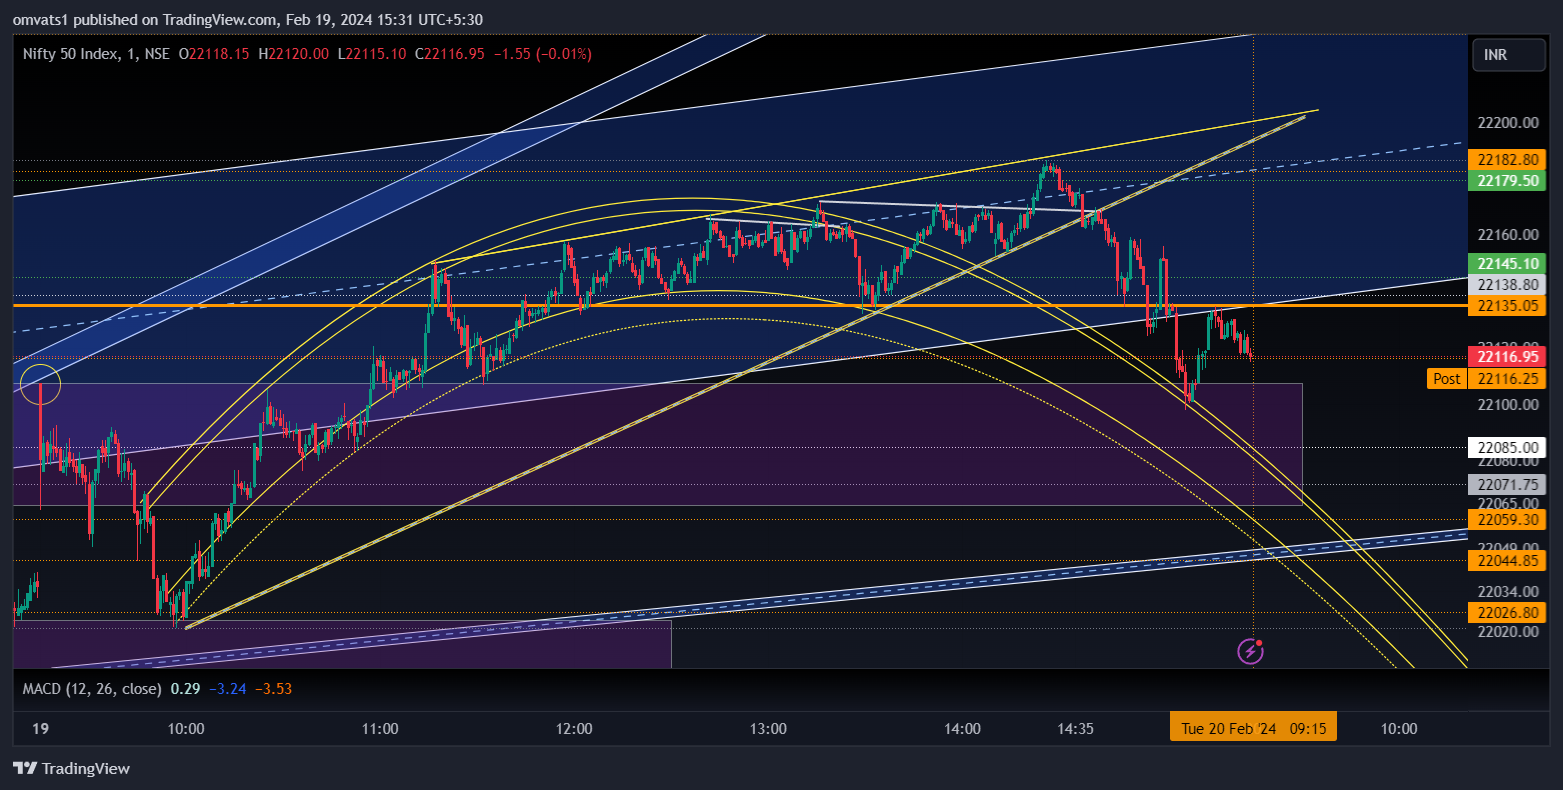Viewport: 1563px width, 790px height.
Task: Click the 14:00 time axis label
Action: click(x=962, y=729)
